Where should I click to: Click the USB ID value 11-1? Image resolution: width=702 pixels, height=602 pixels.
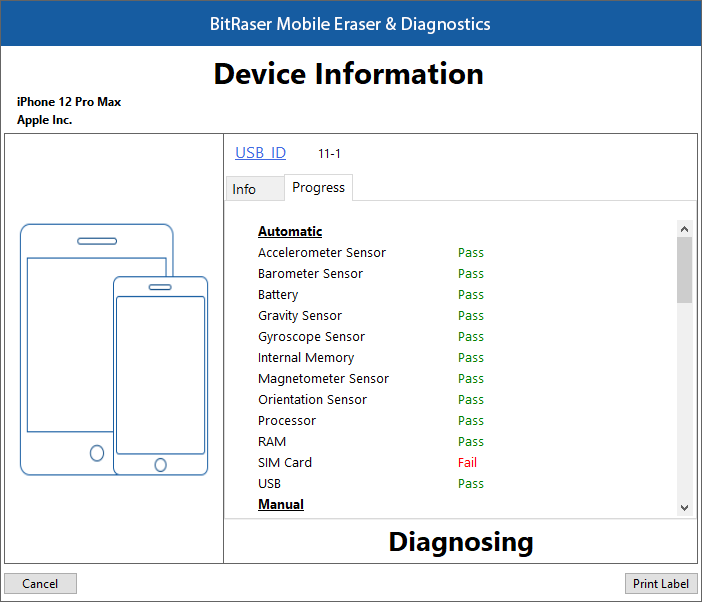click(x=329, y=154)
